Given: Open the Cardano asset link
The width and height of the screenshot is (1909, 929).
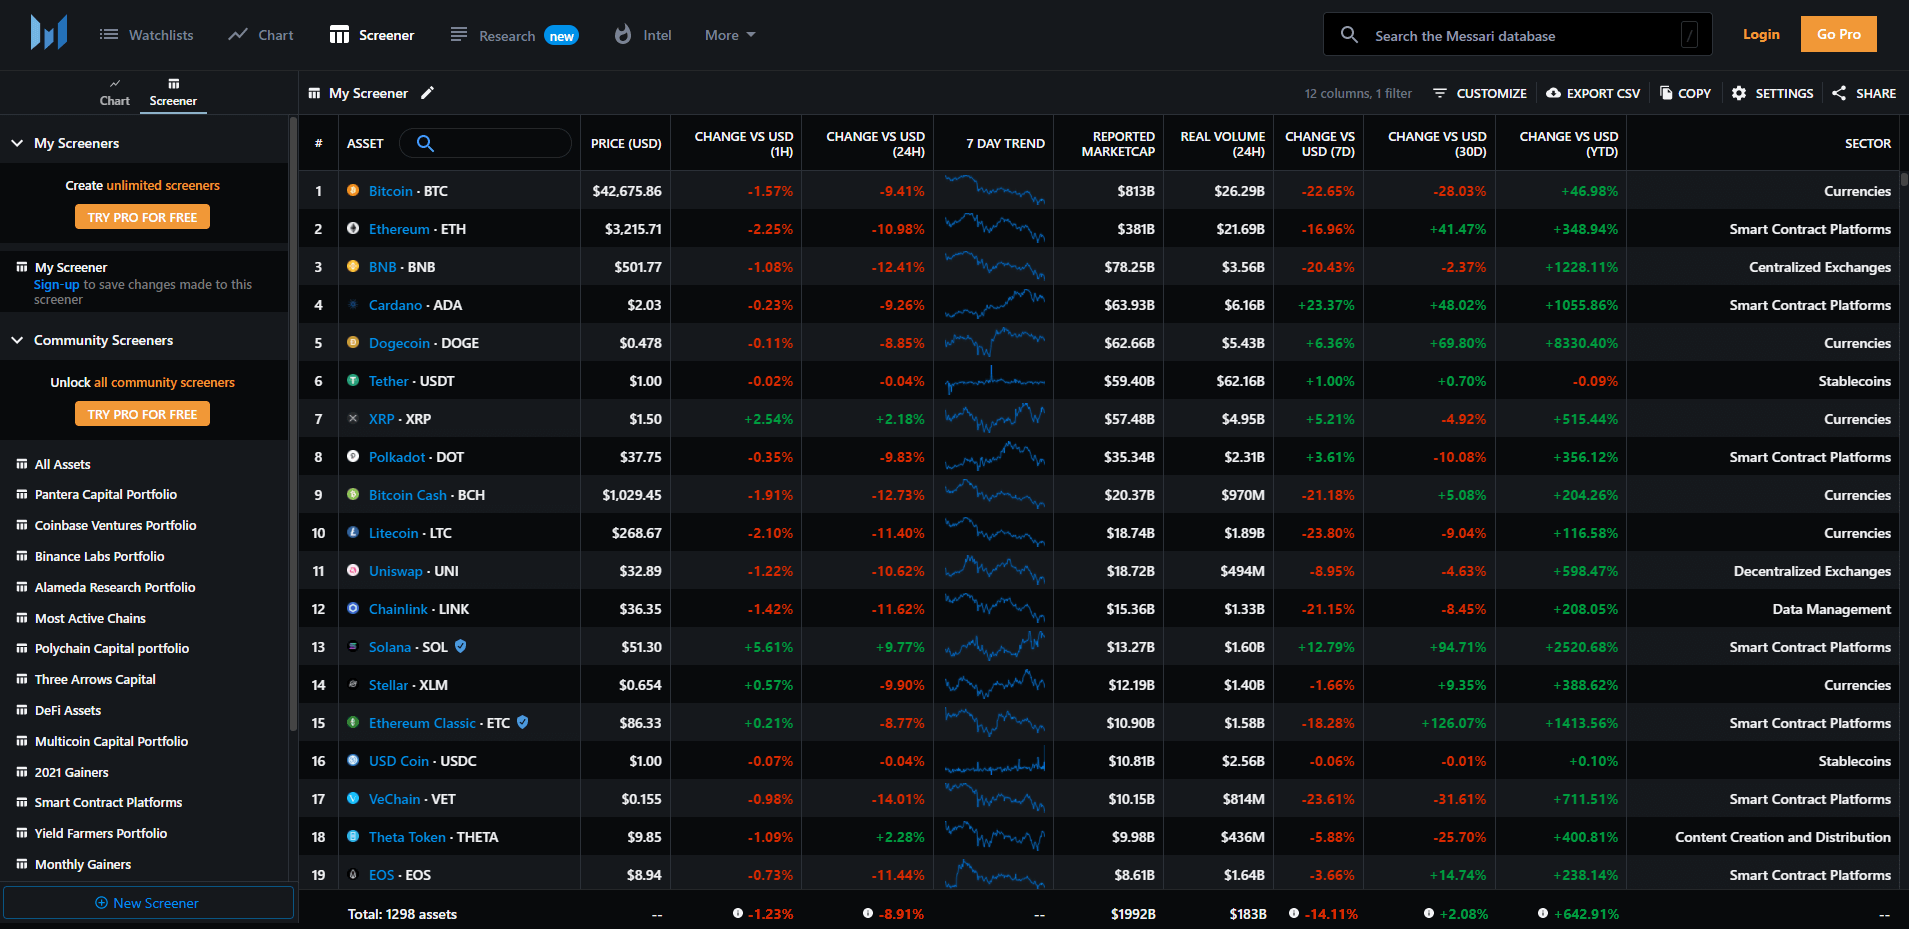Looking at the screenshot, I should [x=395, y=305].
